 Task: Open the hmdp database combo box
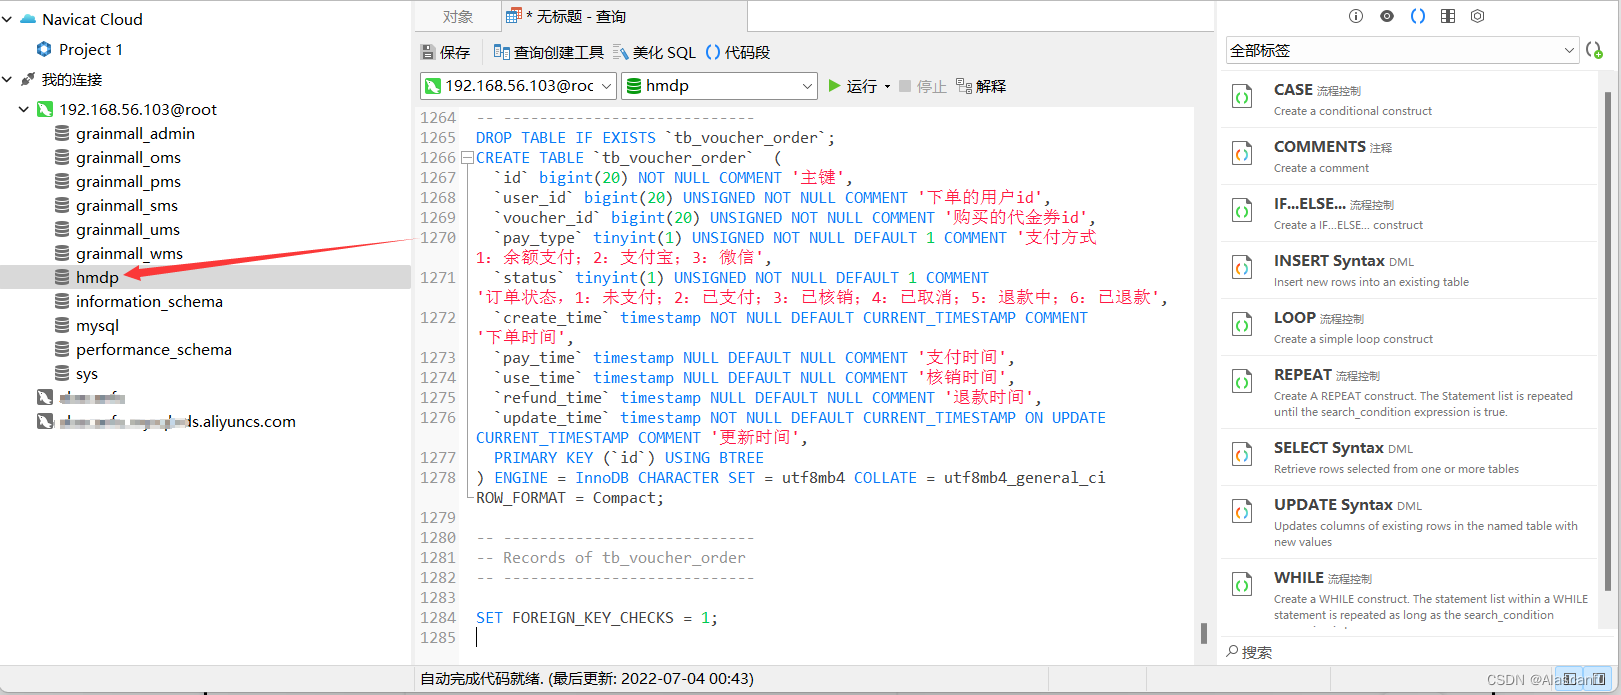(x=719, y=86)
